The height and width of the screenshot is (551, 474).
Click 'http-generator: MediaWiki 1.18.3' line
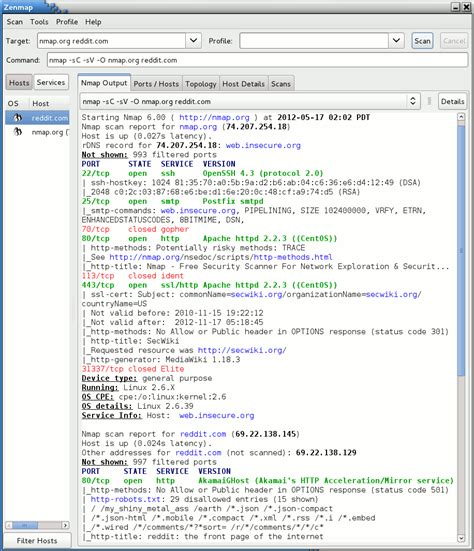161,359
